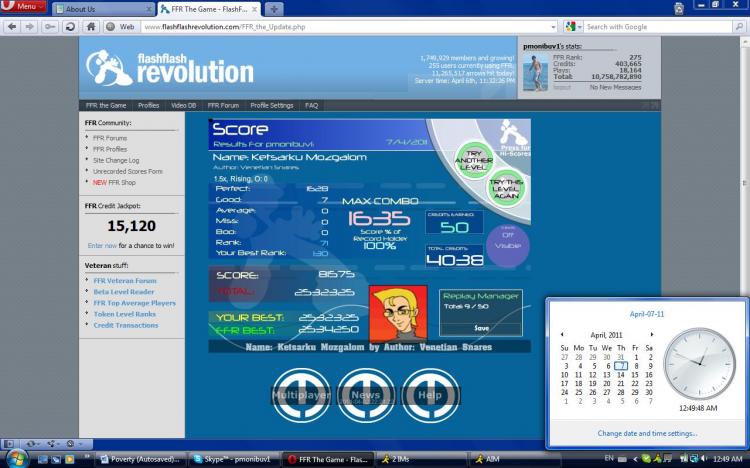The height and width of the screenshot is (468, 750).
Task: Open the Google search engine selector
Action: pos(573,27)
